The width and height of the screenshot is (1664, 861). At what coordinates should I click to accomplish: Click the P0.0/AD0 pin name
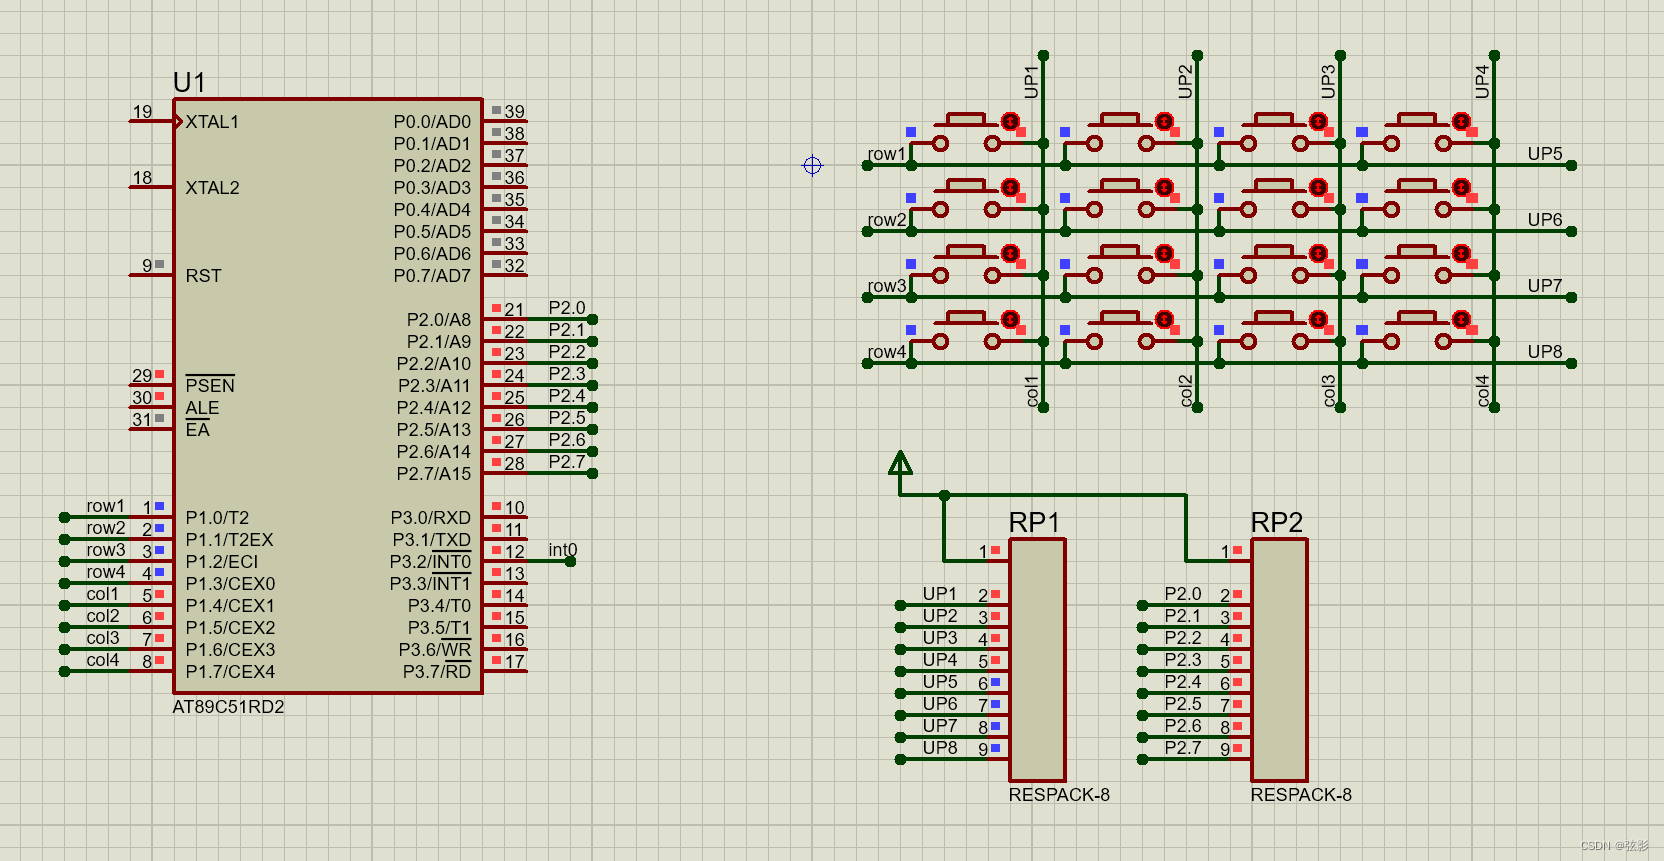pyautogui.click(x=432, y=122)
